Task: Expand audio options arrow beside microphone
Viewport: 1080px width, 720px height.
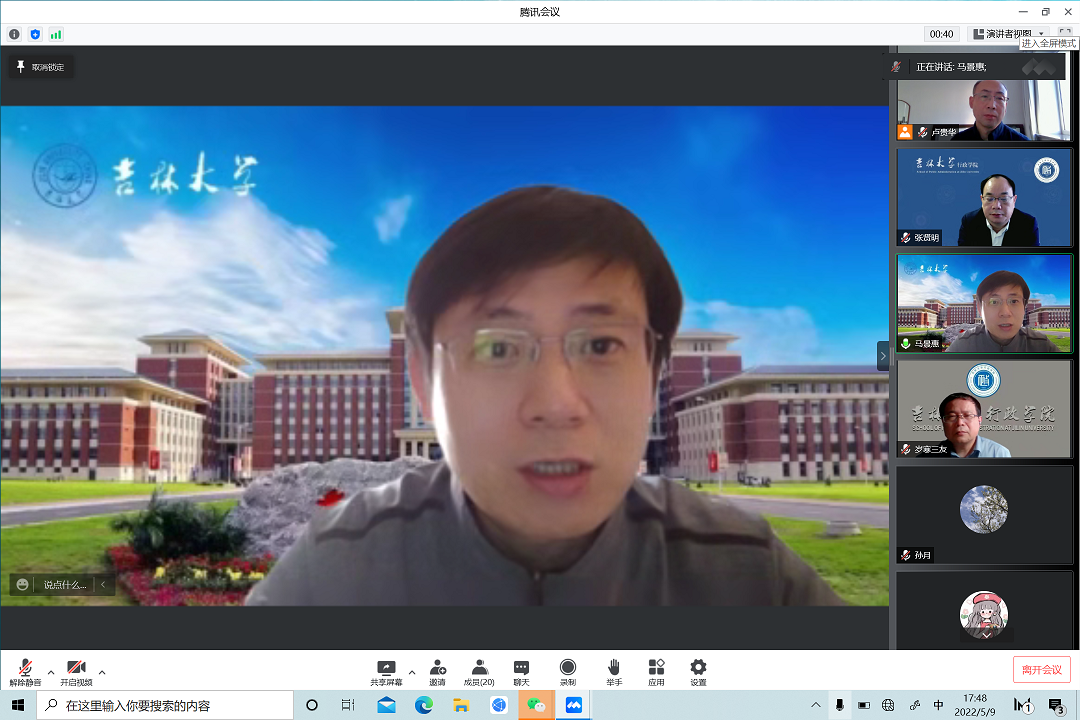Action: coord(51,671)
